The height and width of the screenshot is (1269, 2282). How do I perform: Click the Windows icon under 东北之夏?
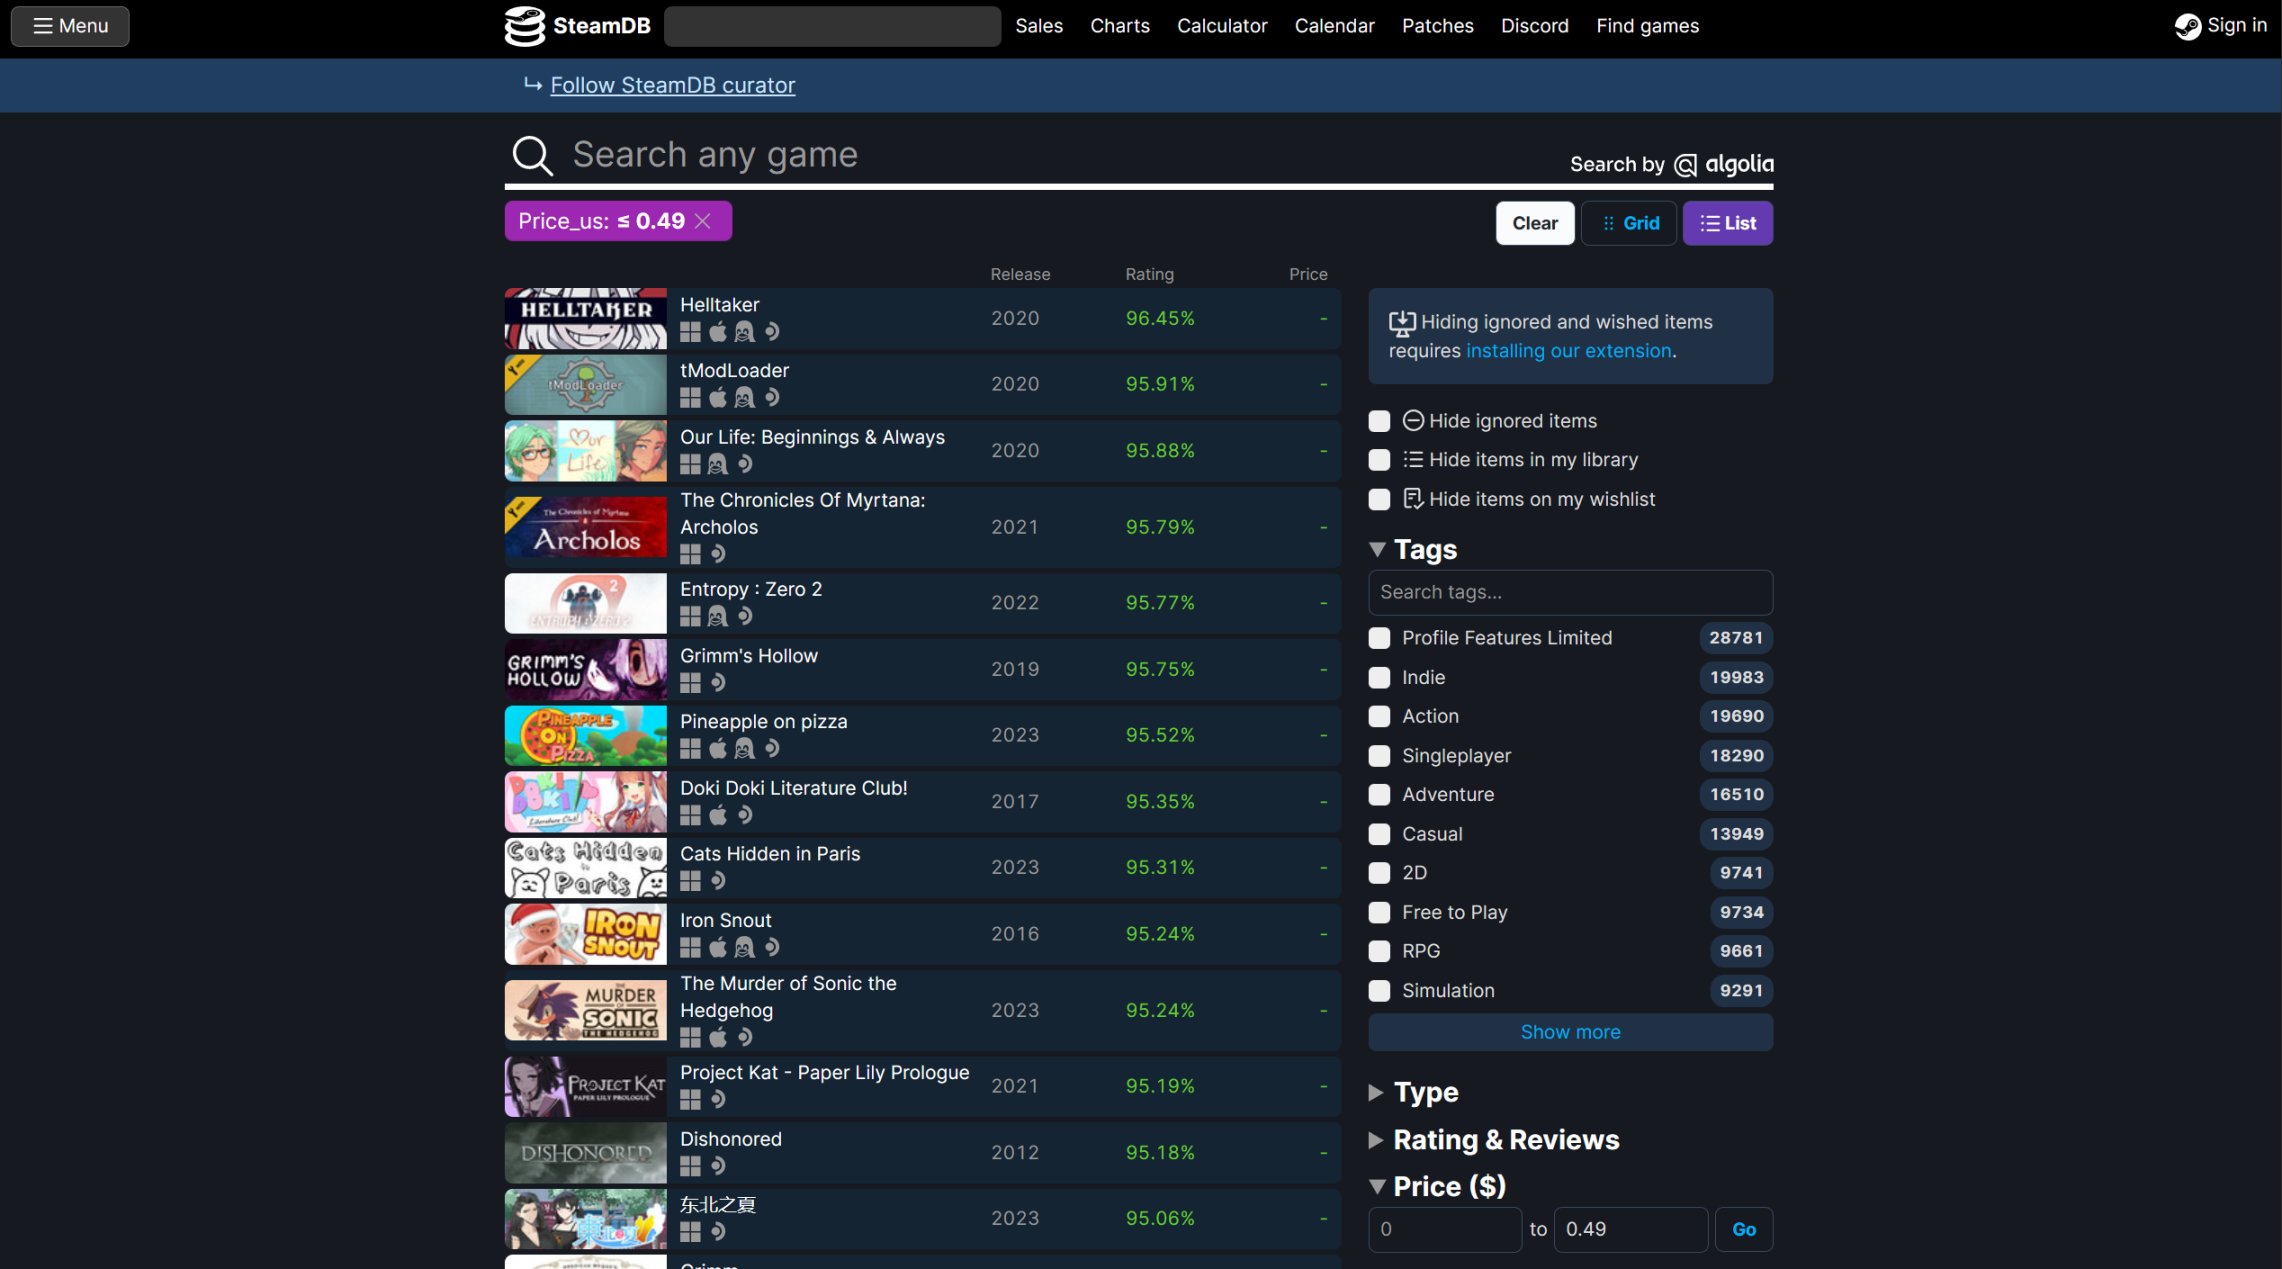[690, 1232]
